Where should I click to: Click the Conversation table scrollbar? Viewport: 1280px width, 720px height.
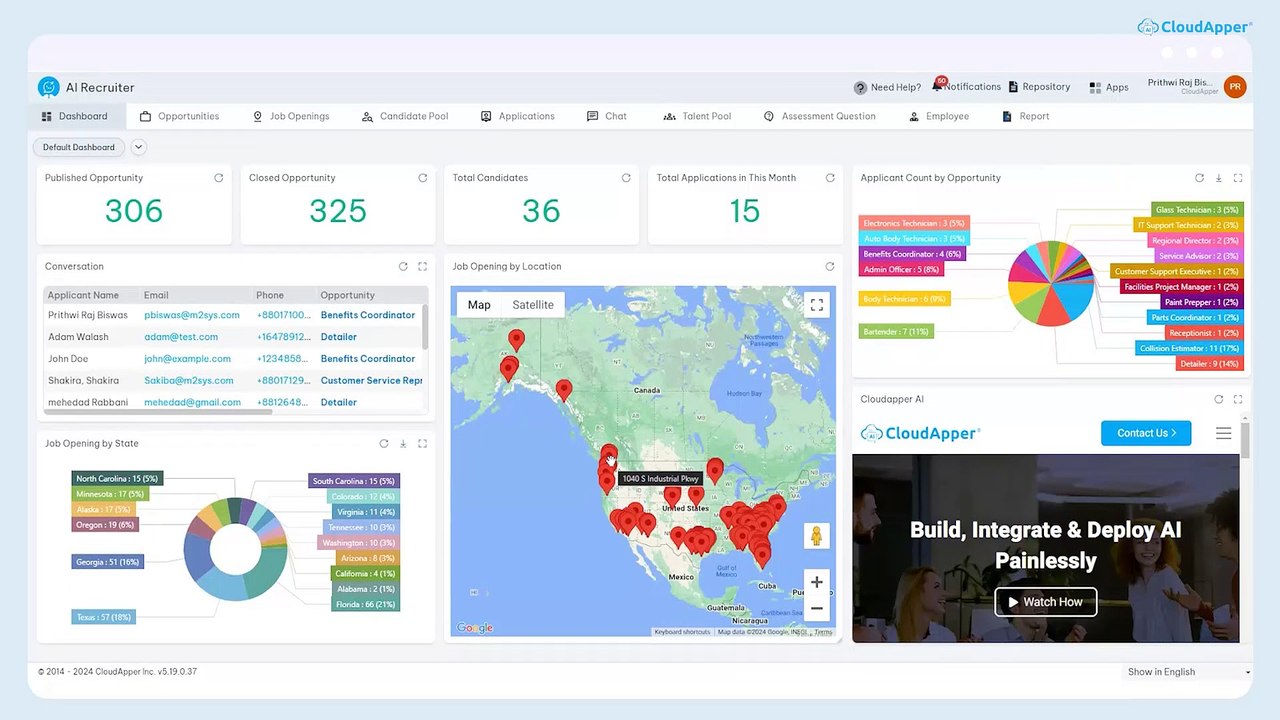pos(426,326)
